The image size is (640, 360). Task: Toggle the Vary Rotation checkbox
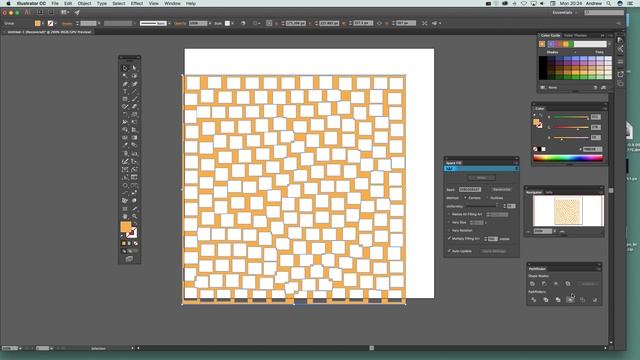coord(449,231)
